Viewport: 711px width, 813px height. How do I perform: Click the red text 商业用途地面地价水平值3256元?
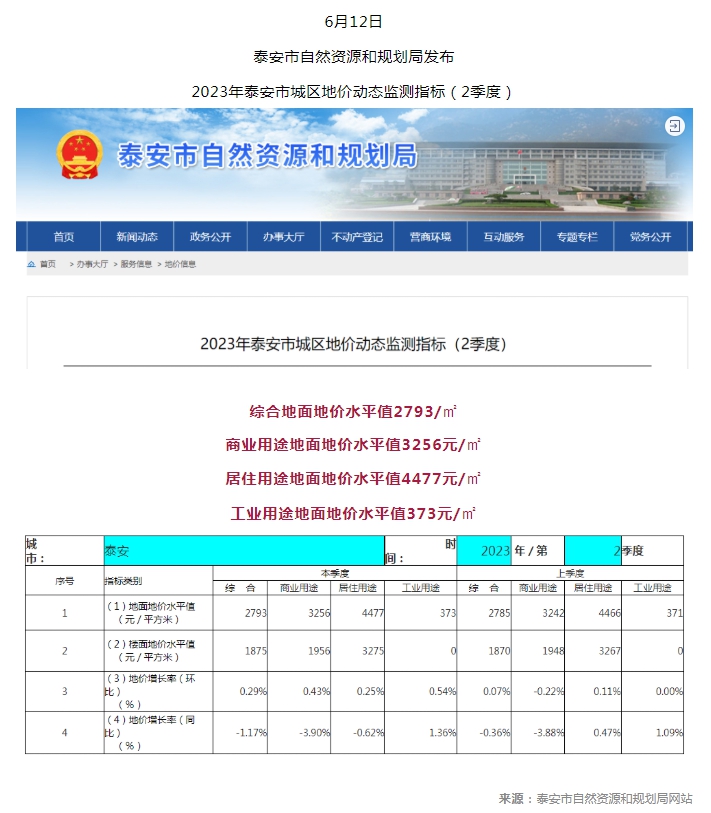point(353,445)
